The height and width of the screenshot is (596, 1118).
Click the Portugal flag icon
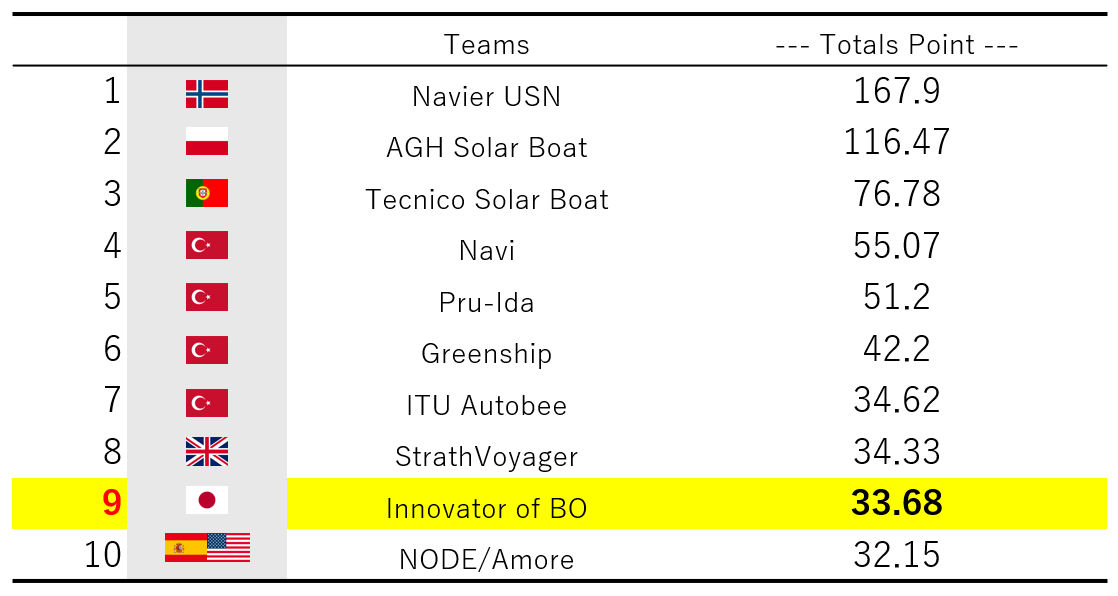[x=207, y=193]
